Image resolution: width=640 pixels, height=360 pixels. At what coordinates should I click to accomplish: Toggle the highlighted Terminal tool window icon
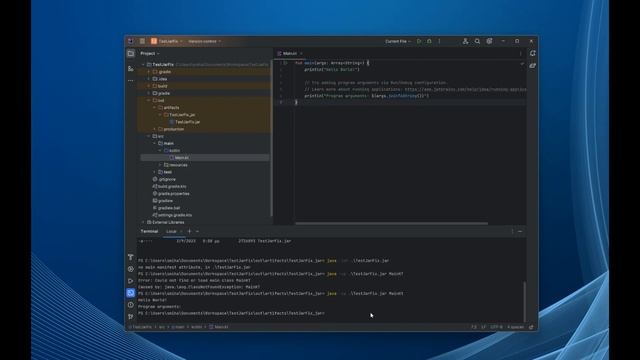(131, 293)
